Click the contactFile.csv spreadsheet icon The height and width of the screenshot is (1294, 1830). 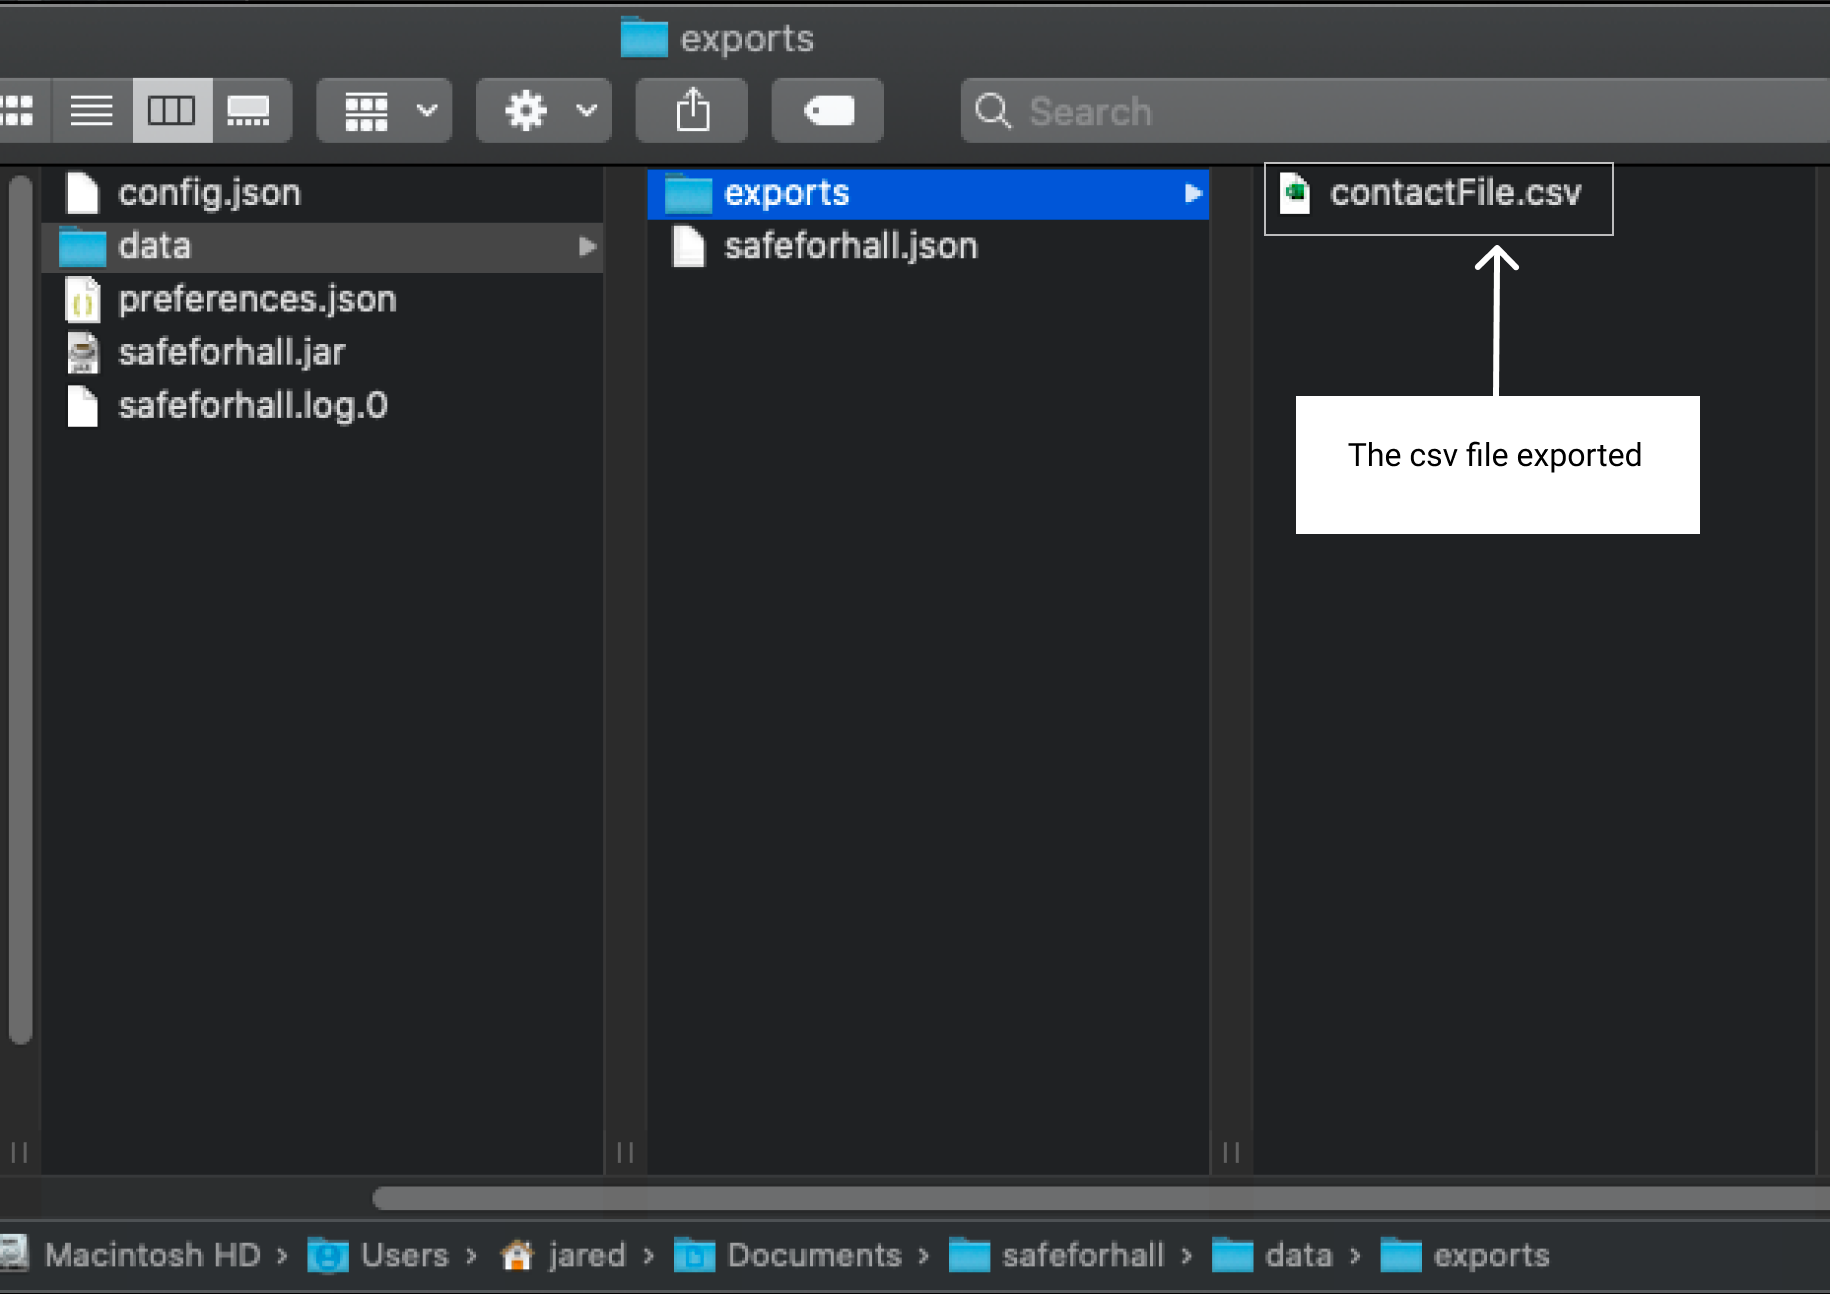point(1295,193)
